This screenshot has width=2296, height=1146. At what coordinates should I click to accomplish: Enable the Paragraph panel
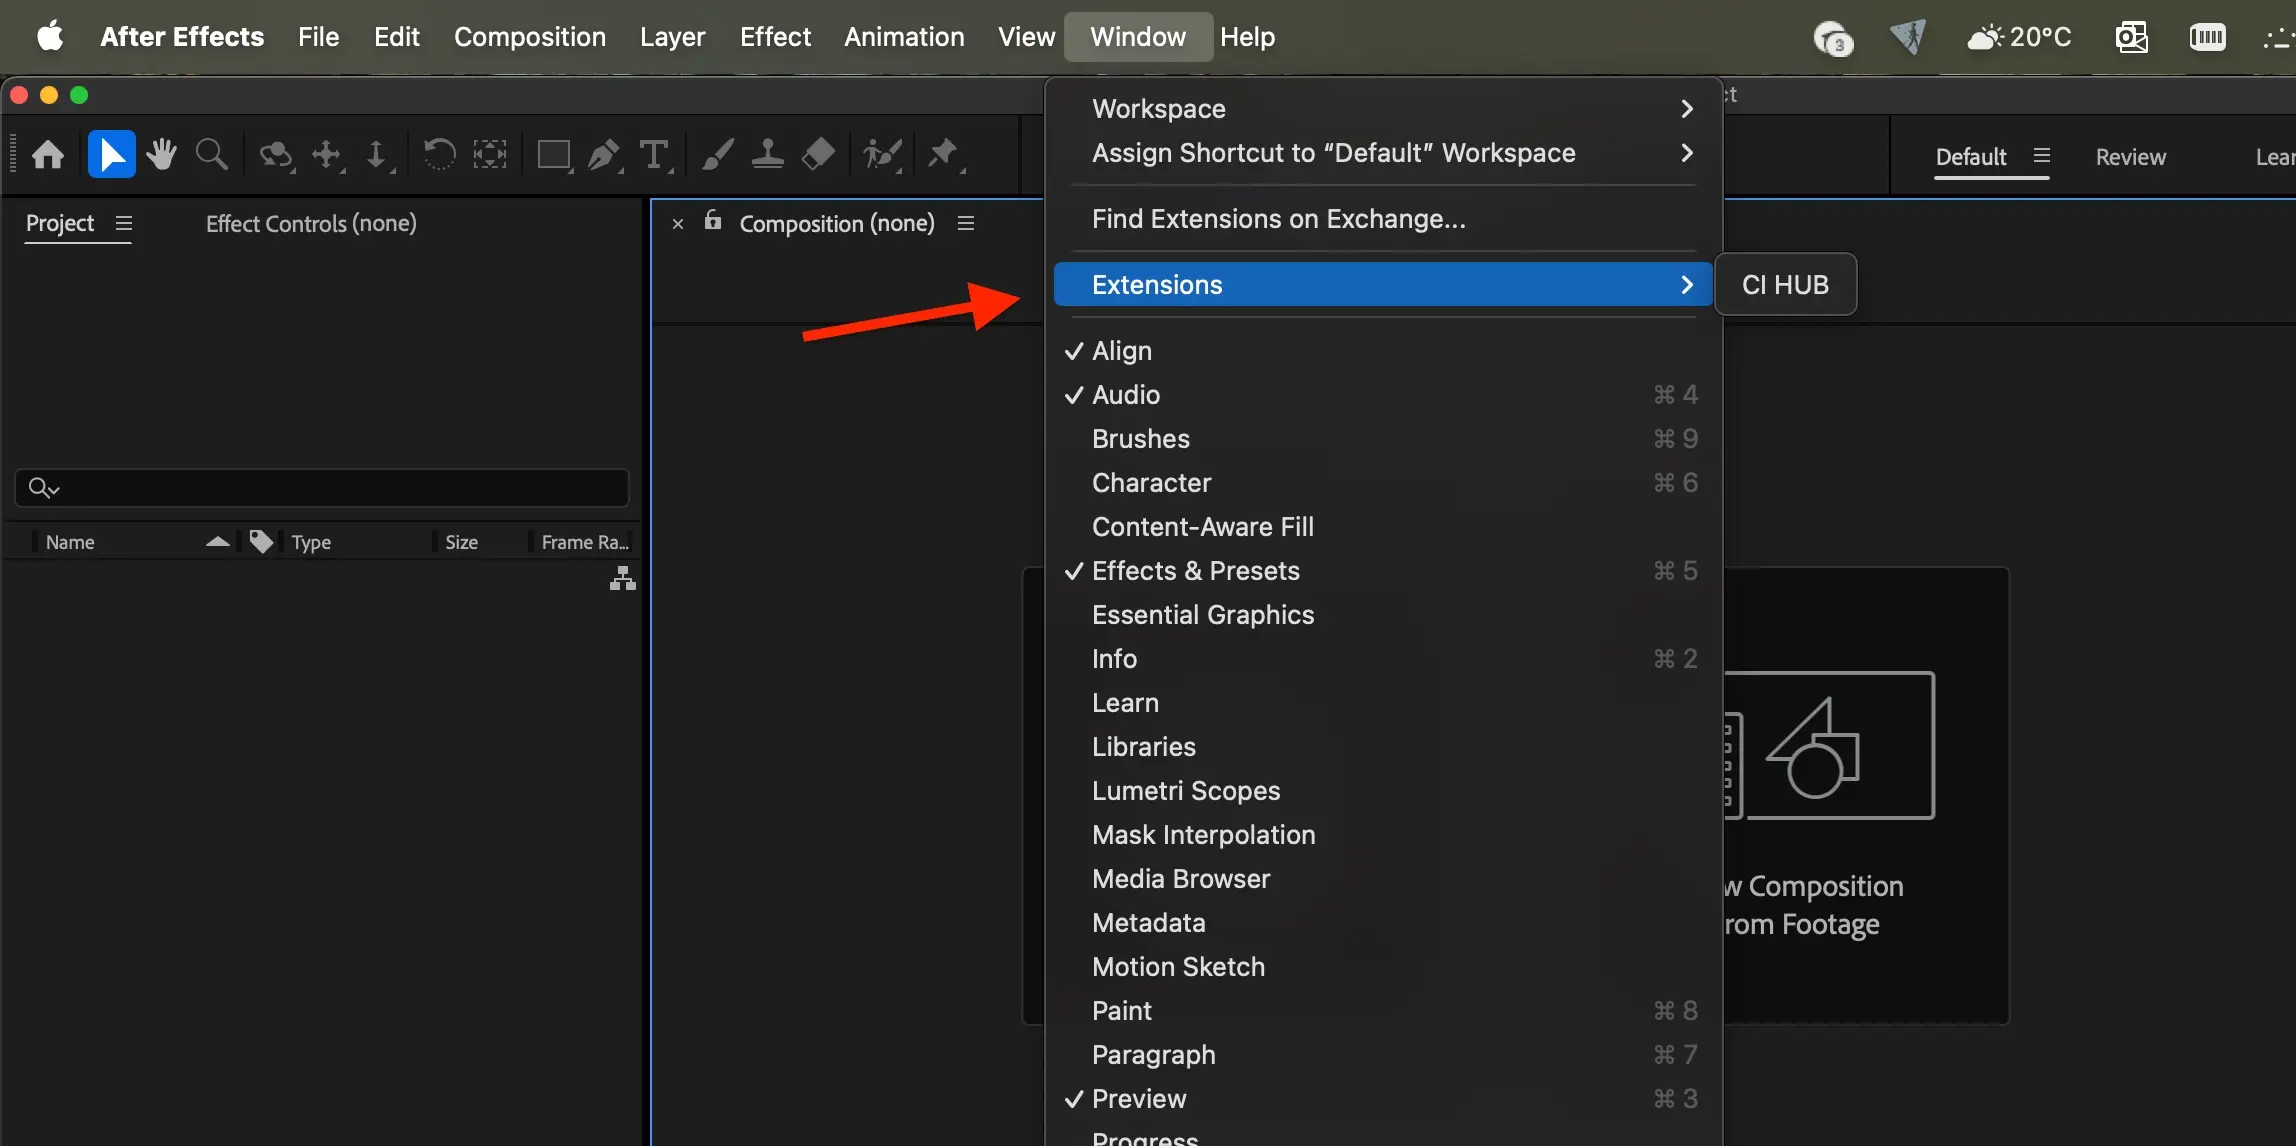(1385, 1055)
